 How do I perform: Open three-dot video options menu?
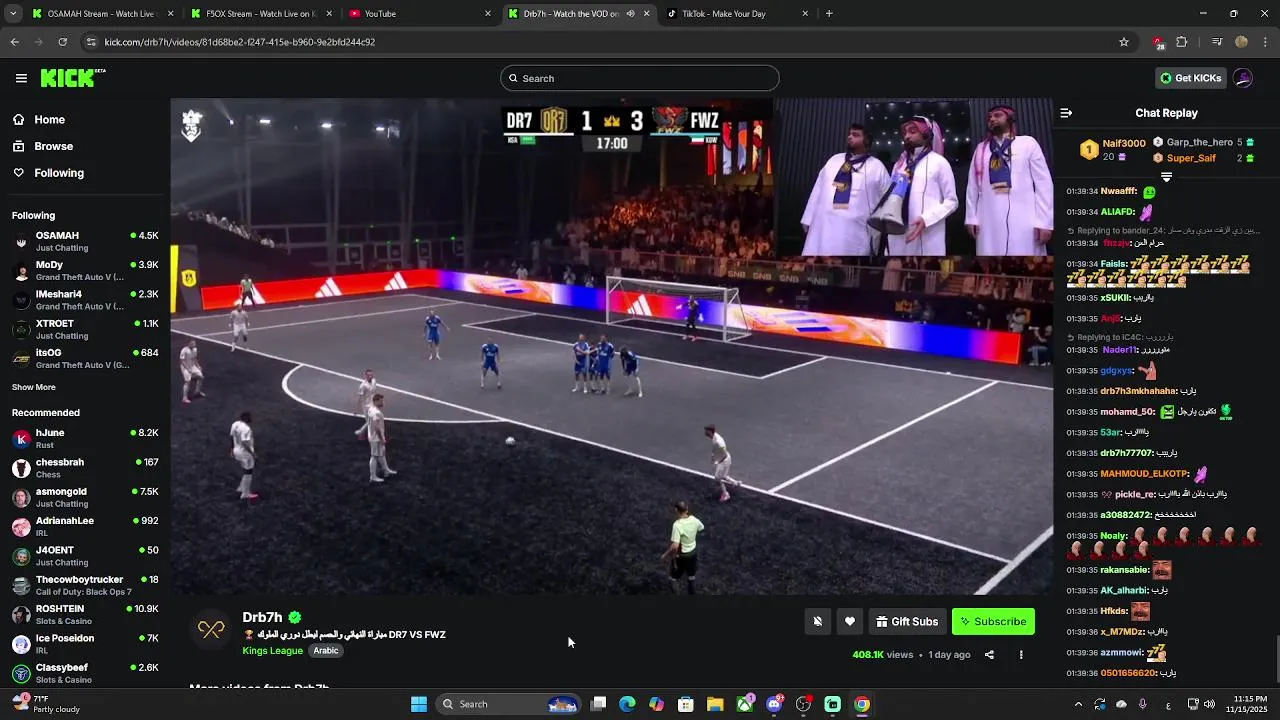1021,655
